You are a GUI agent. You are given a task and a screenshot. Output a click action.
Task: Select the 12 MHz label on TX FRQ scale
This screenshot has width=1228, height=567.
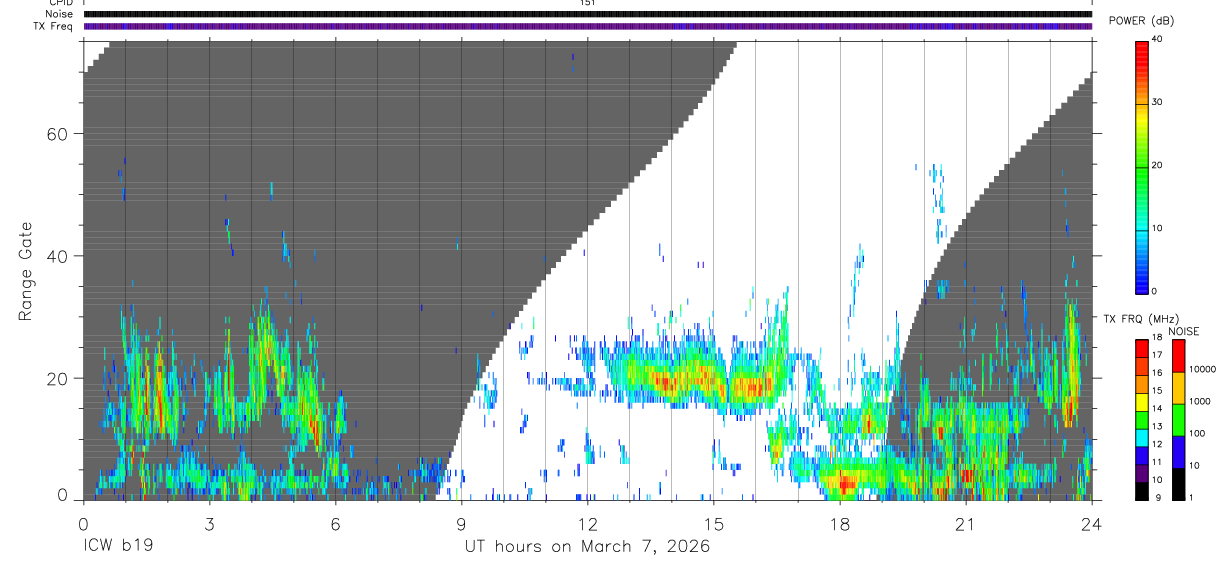(x=1156, y=444)
